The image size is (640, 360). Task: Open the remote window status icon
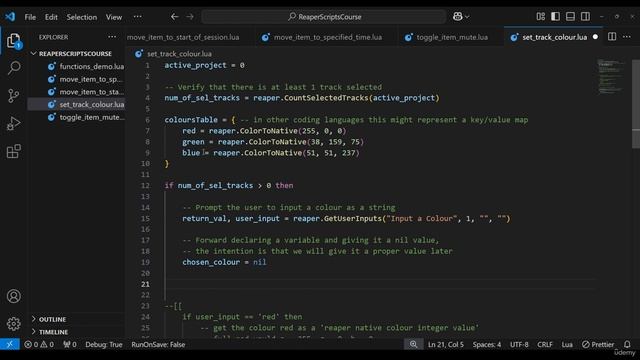click(10, 344)
